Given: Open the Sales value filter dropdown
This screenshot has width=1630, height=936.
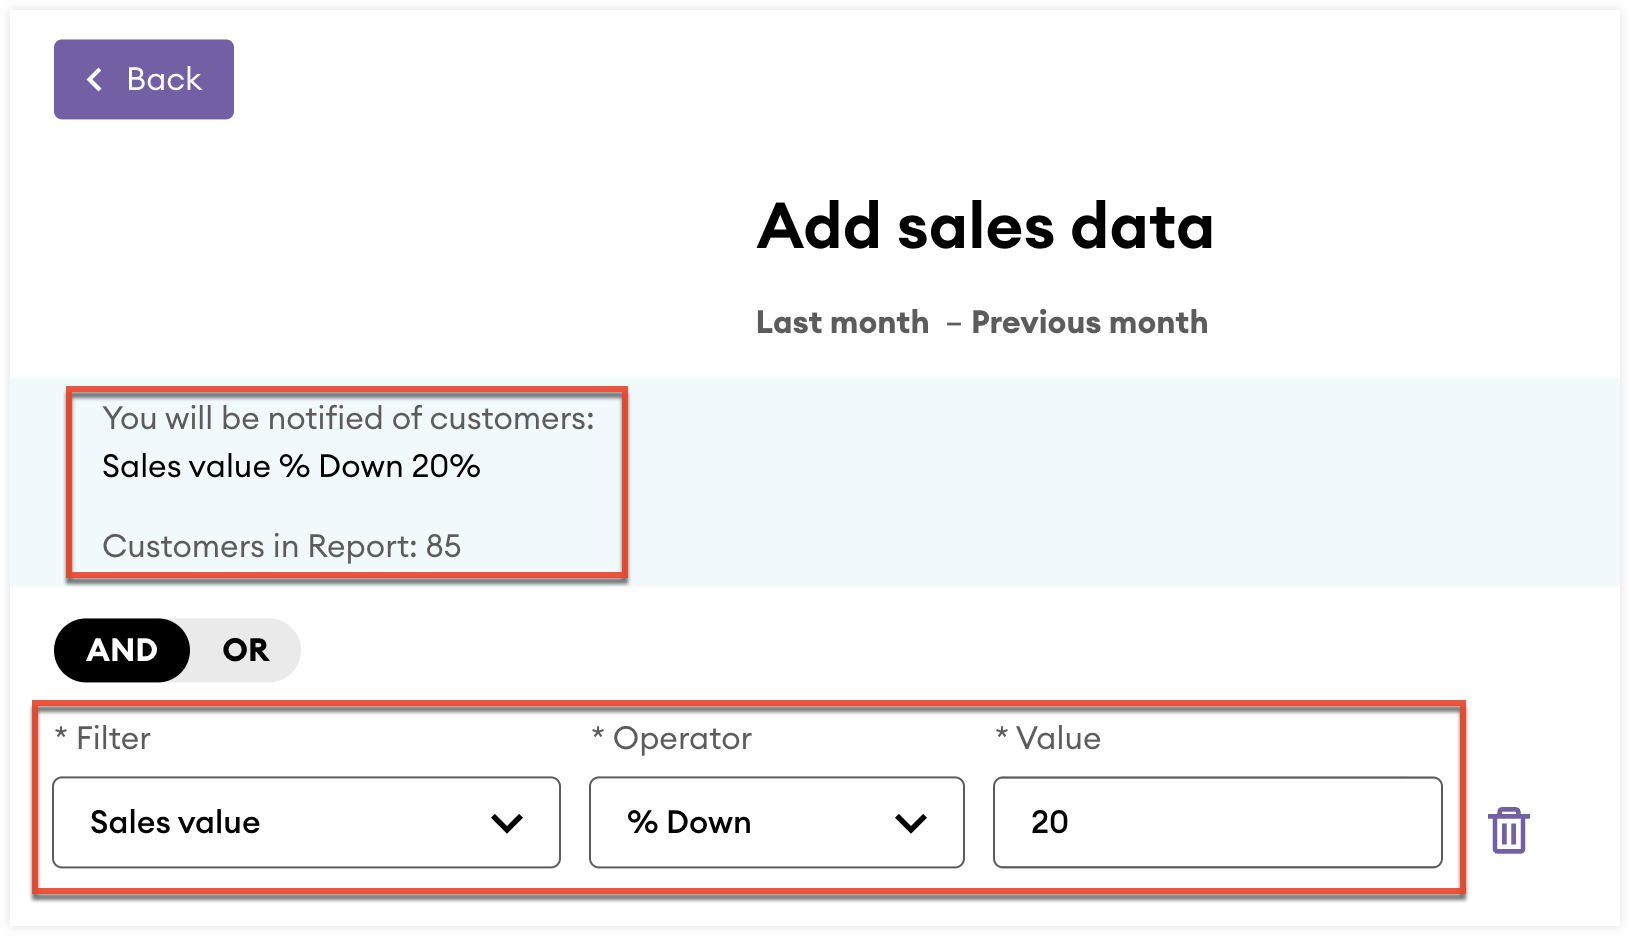Looking at the screenshot, I should [306, 822].
